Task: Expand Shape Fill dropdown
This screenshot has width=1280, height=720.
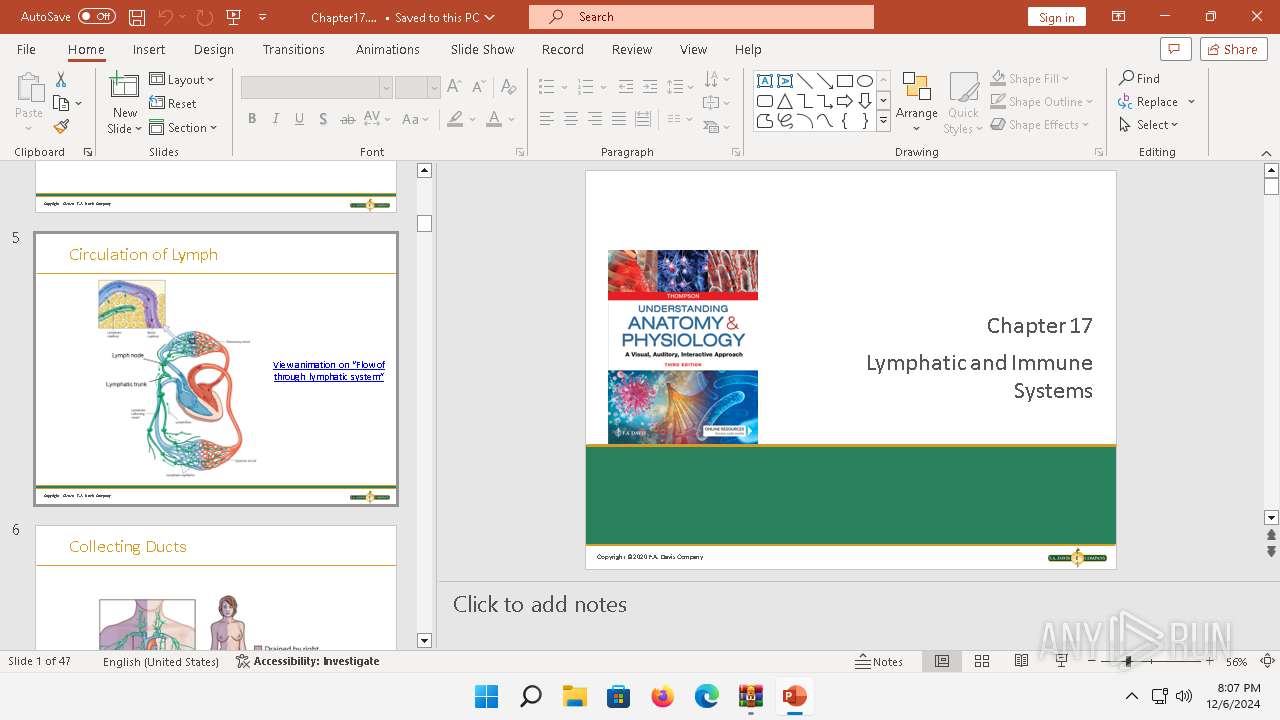Action: (x=1066, y=78)
